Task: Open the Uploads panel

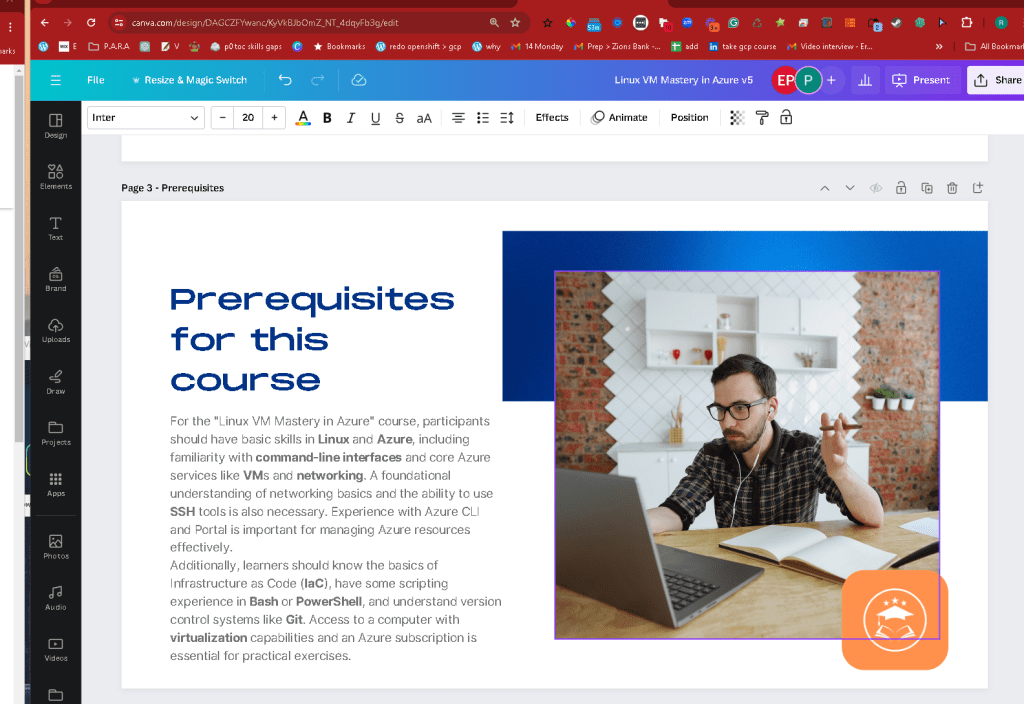Action: (x=56, y=330)
